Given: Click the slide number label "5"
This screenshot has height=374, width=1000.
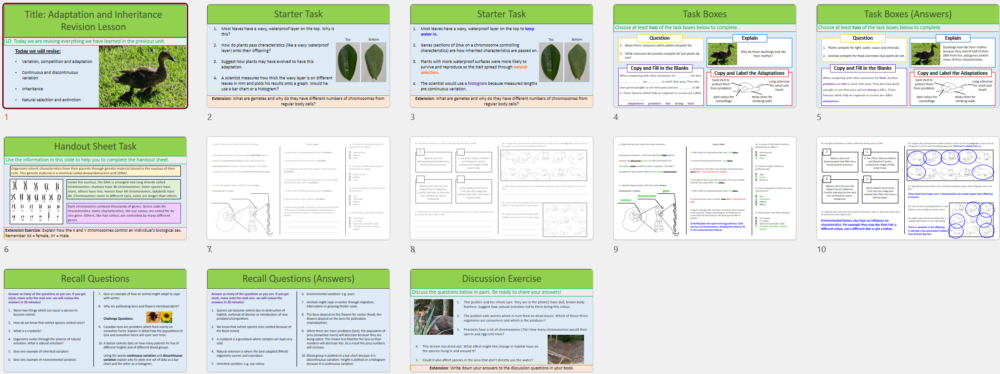Looking at the screenshot, I should [x=820, y=117].
